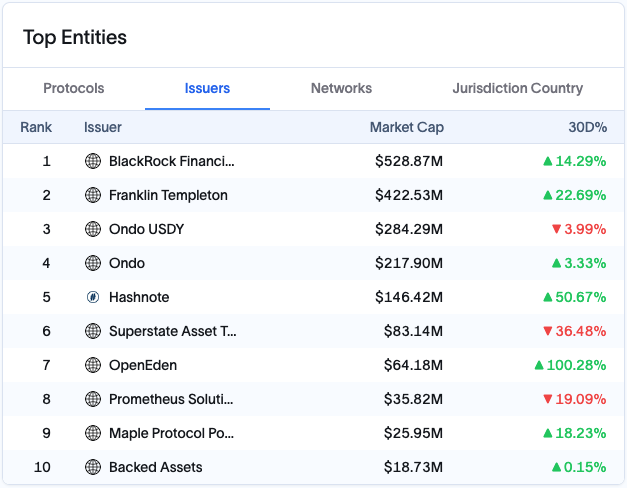Viewport: 627px width, 488px height.
Task: Click the globe icon in the Ondo $217.90M row
Action: click(x=93, y=263)
